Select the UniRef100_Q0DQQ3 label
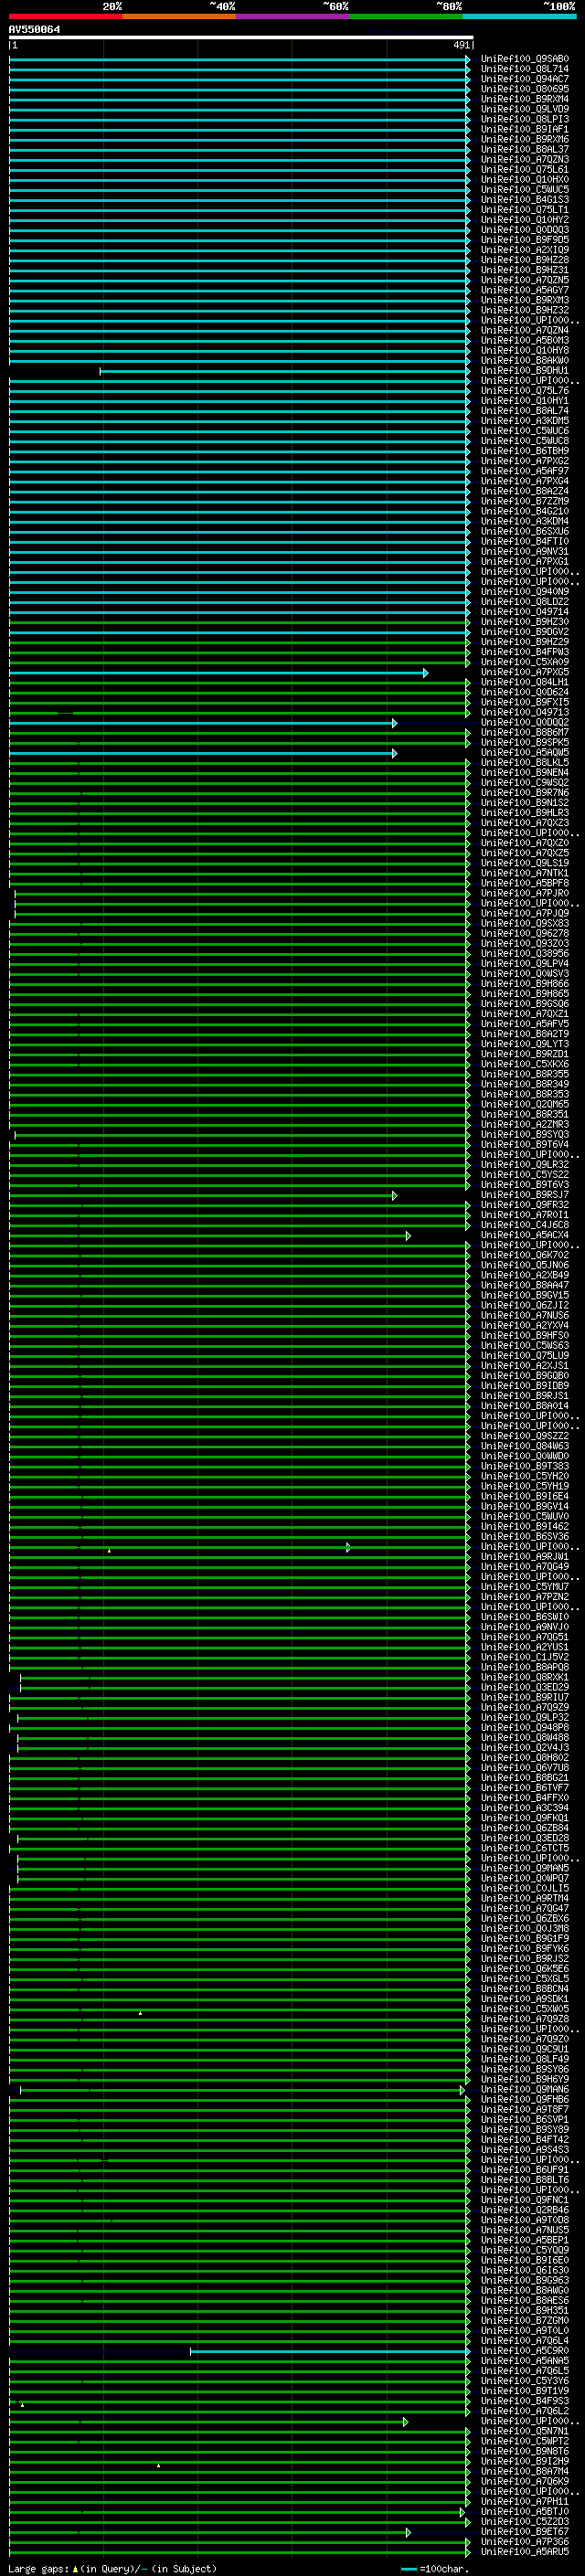 (524, 230)
